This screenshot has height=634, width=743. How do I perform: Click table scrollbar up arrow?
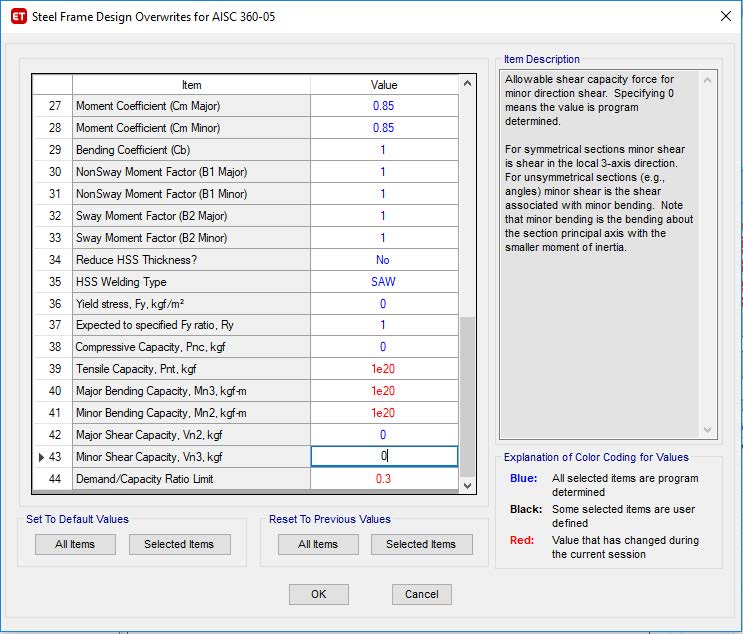tap(467, 83)
